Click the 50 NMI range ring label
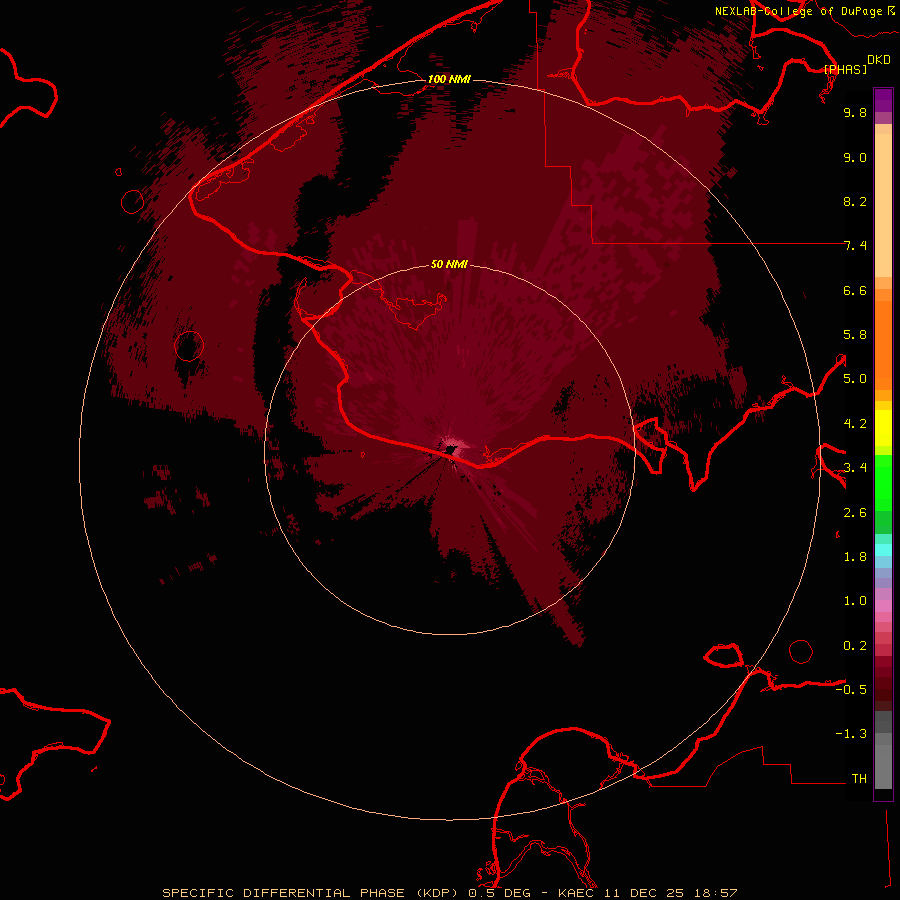The image size is (900, 900). (x=449, y=264)
